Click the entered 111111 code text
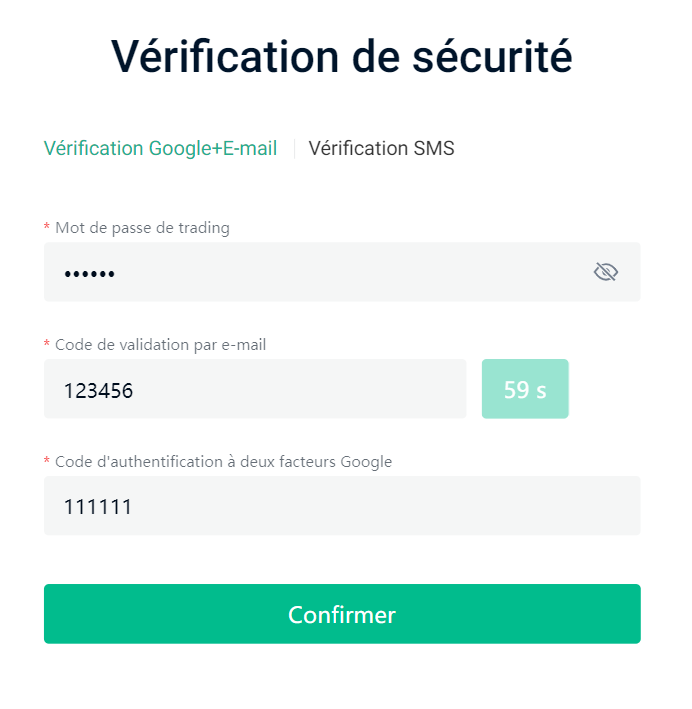 click(x=98, y=507)
